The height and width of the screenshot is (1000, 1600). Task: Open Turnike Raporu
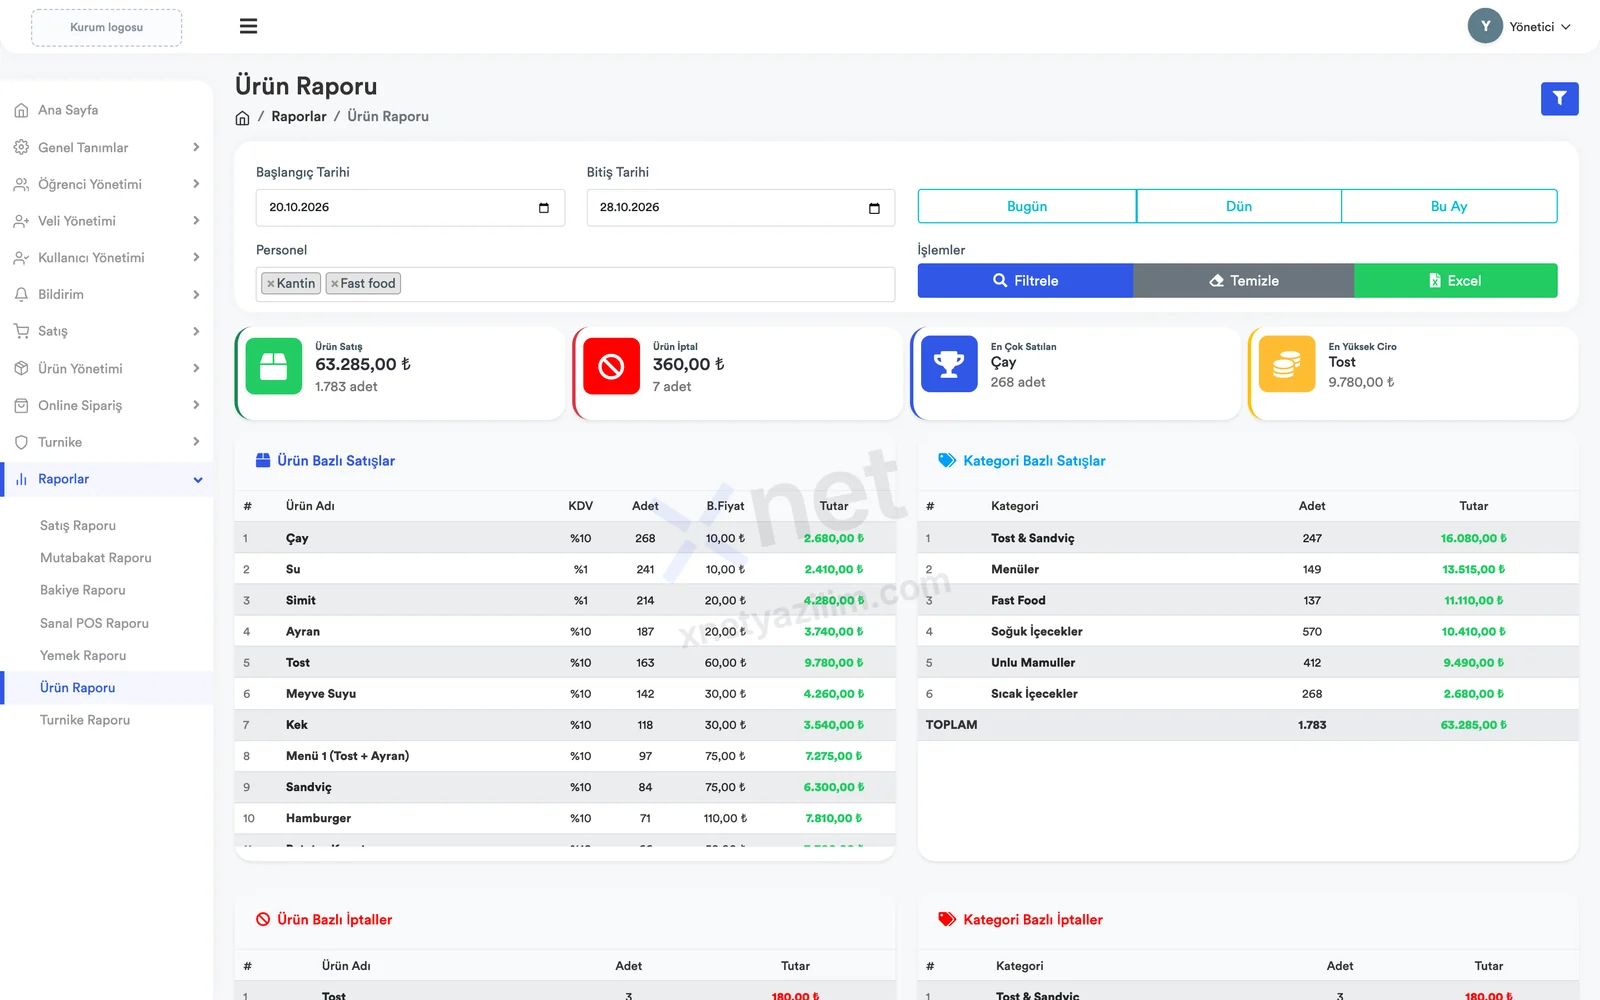click(x=85, y=720)
